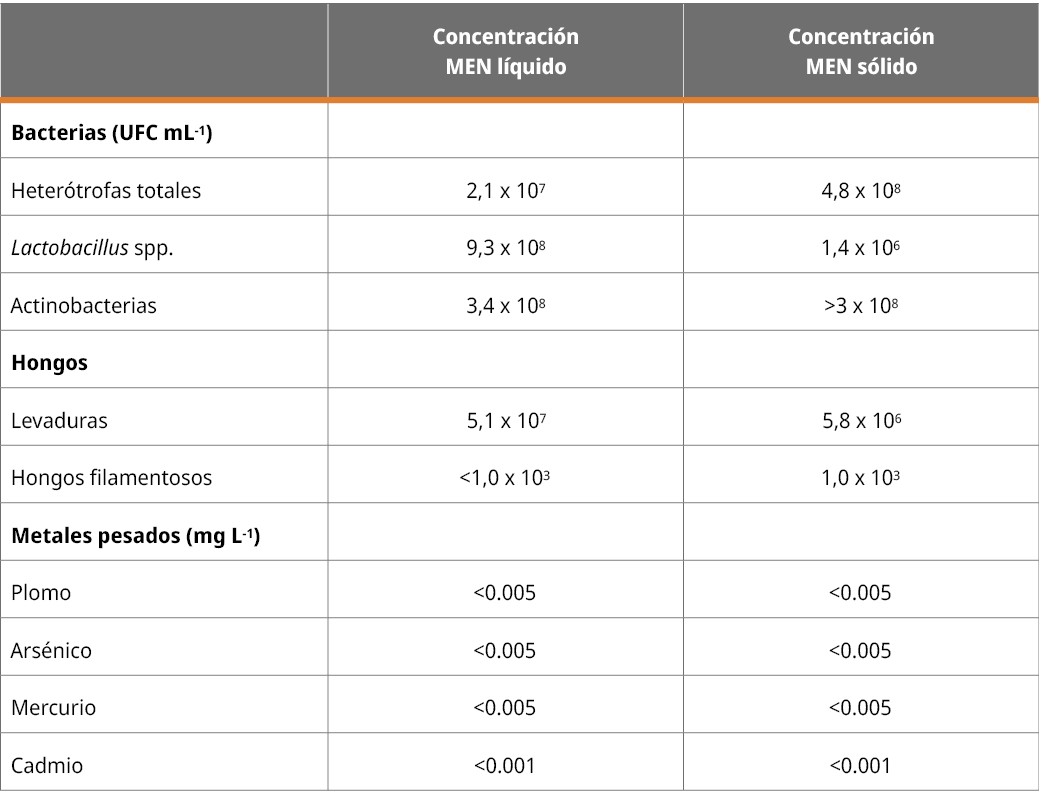This screenshot has width=1039, height=804.
Task: Select the Actinobacterias row label
Action: point(84,306)
